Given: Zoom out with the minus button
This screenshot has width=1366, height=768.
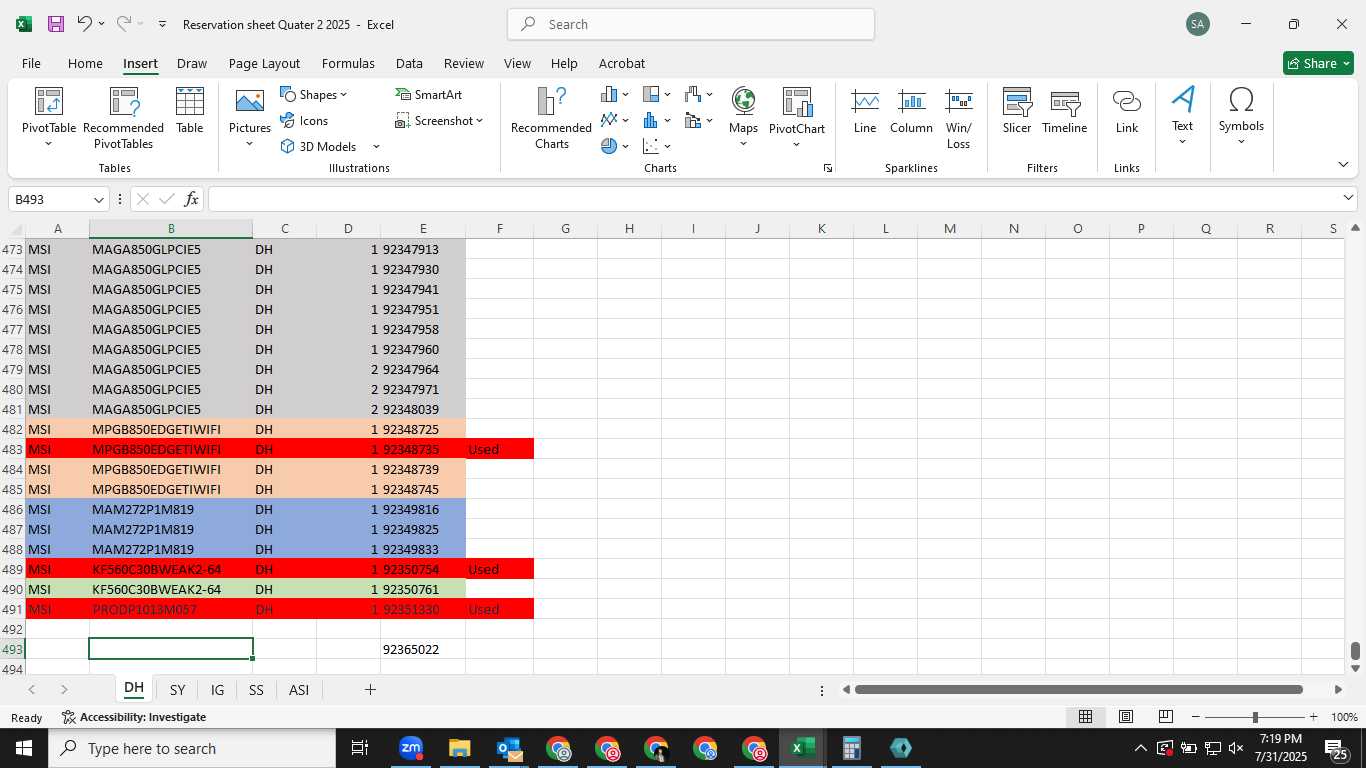Looking at the screenshot, I should pyautogui.click(x=1195, y=717).
